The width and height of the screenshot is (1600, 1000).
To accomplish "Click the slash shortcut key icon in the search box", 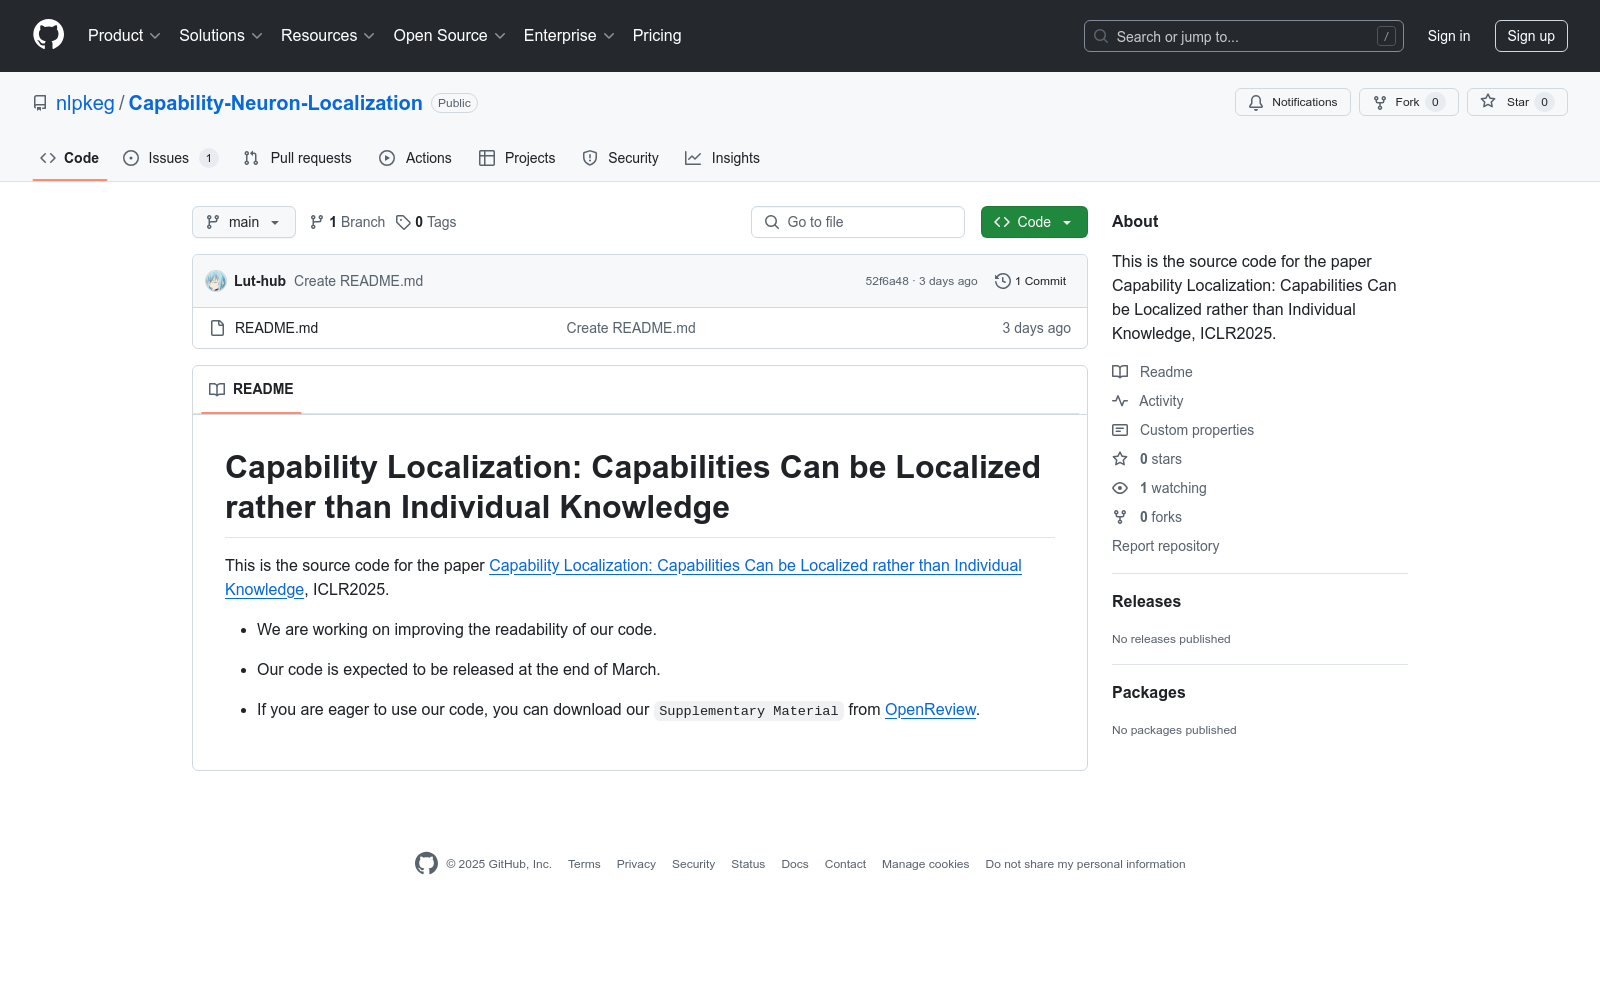I will (x=1386, y=36).
